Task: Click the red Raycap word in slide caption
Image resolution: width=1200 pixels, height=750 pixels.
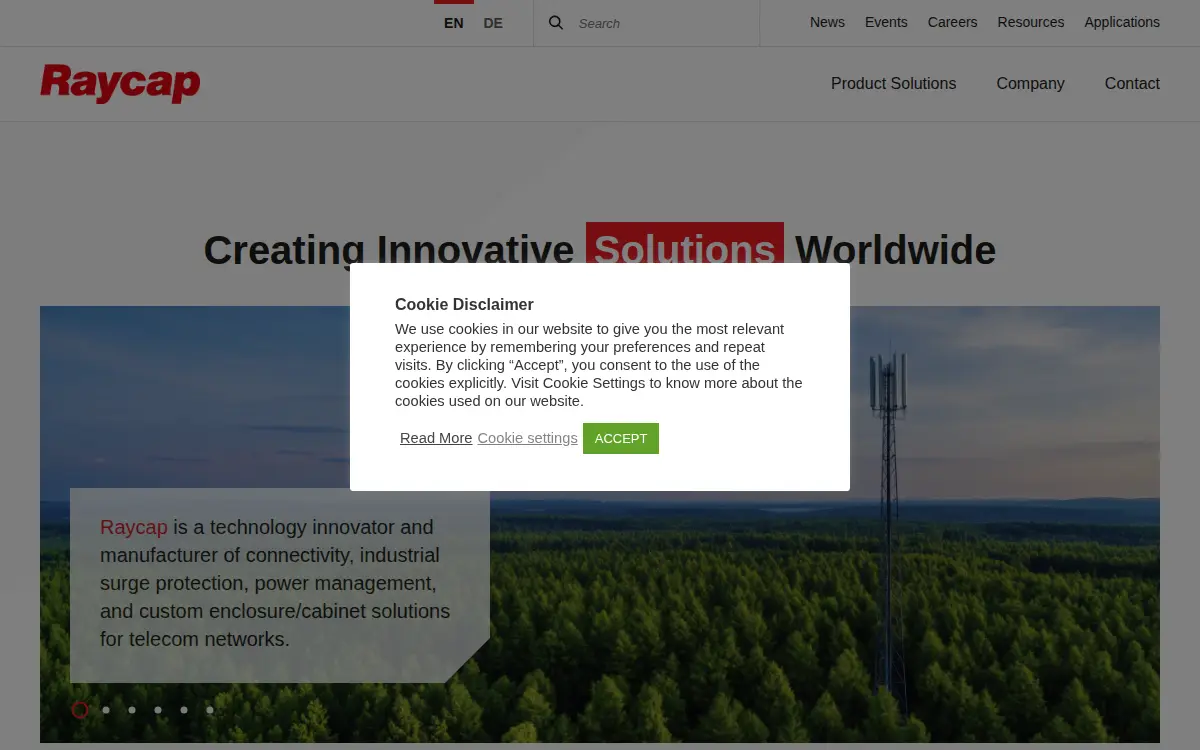Action: (134, 527)
